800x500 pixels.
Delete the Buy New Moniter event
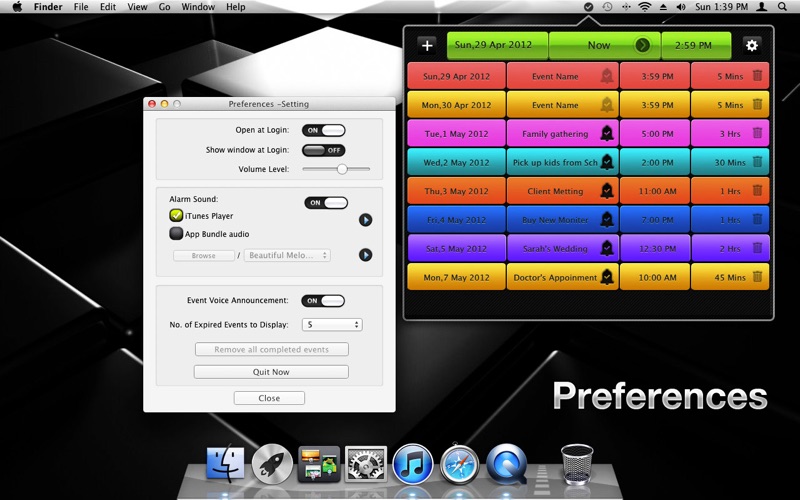click(x=757, y=219)
